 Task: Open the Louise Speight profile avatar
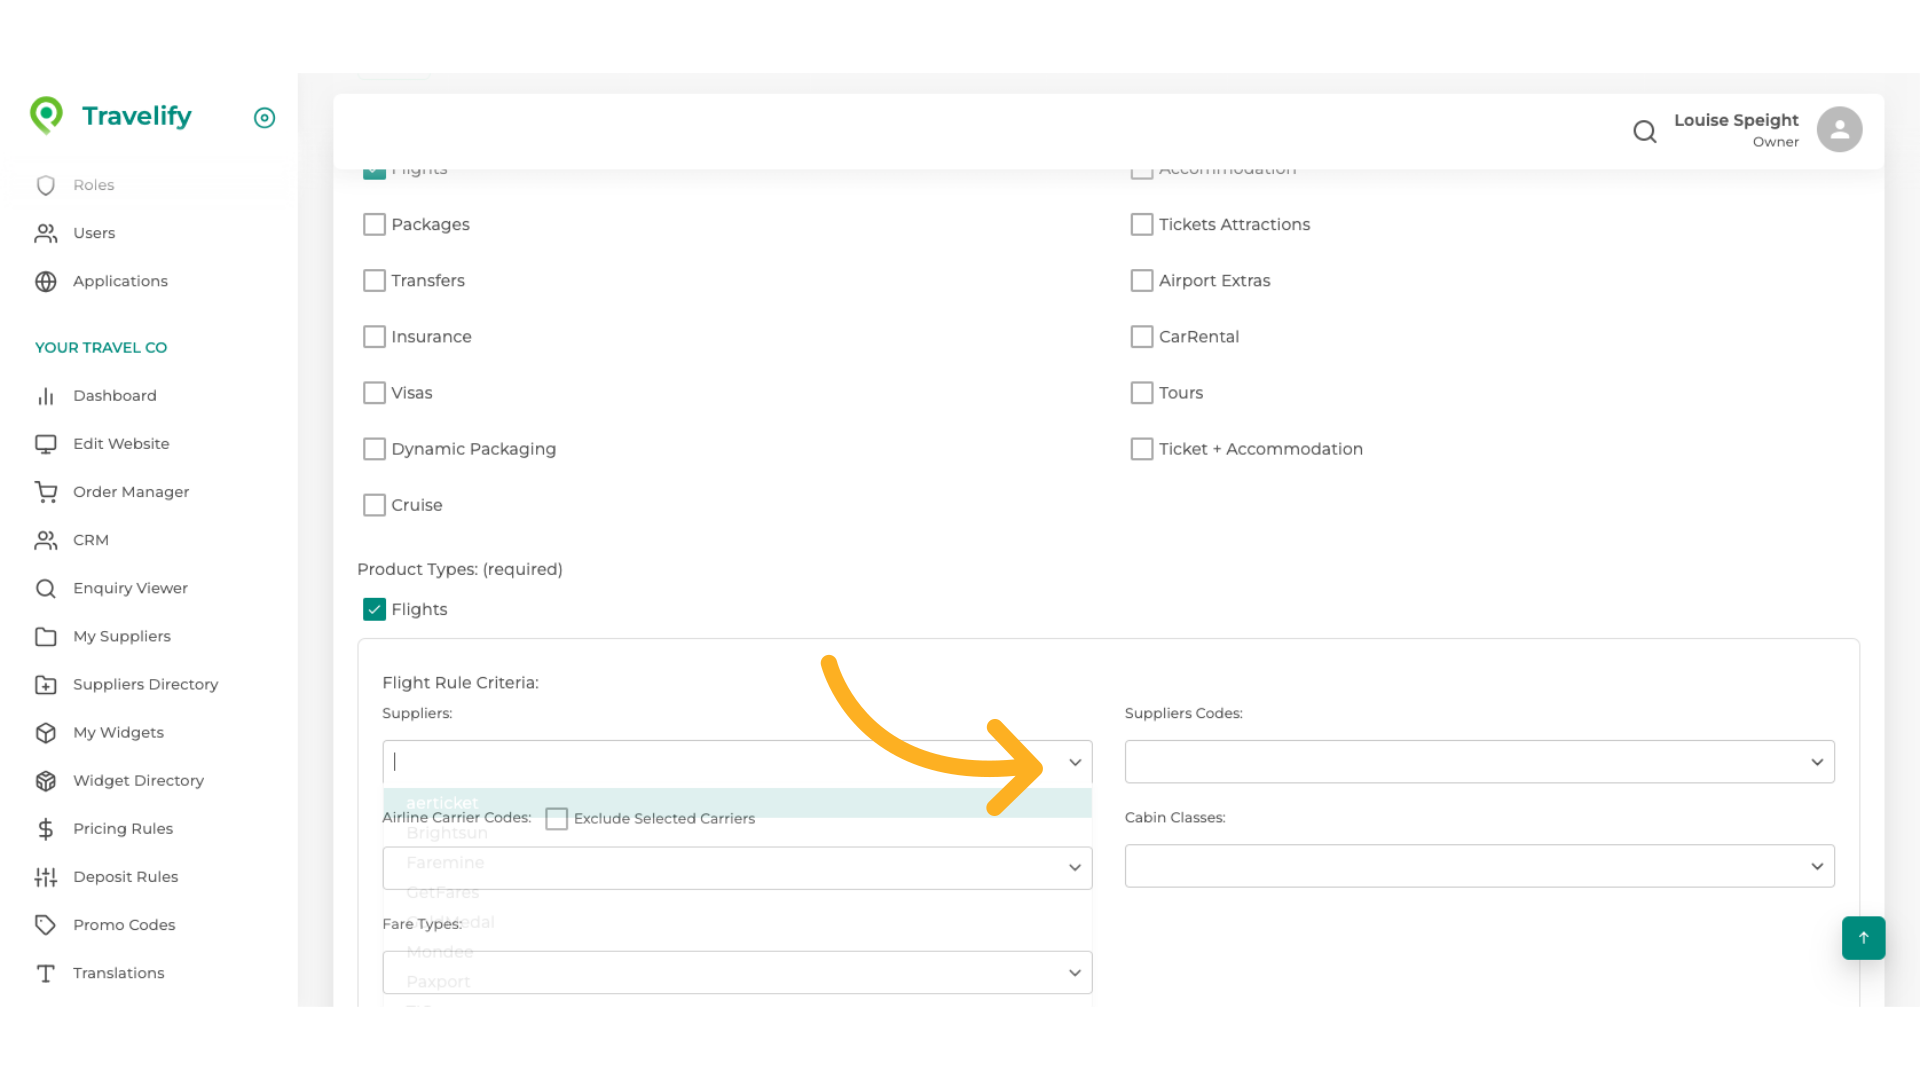pos(1839,129)
